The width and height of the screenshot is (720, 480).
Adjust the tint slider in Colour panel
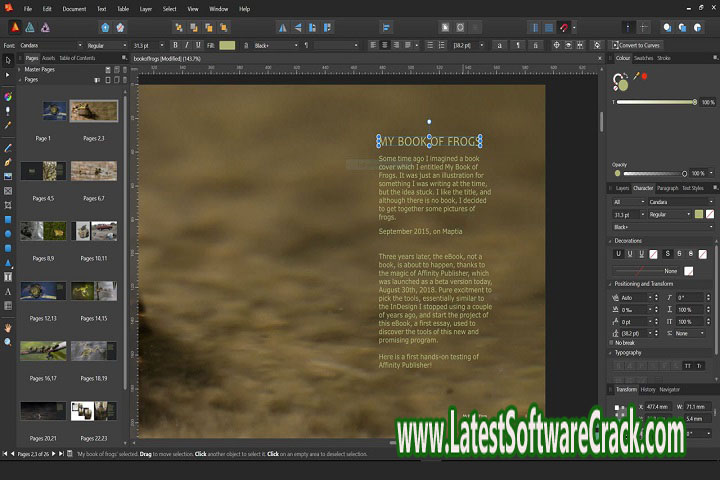click(655, 102)
